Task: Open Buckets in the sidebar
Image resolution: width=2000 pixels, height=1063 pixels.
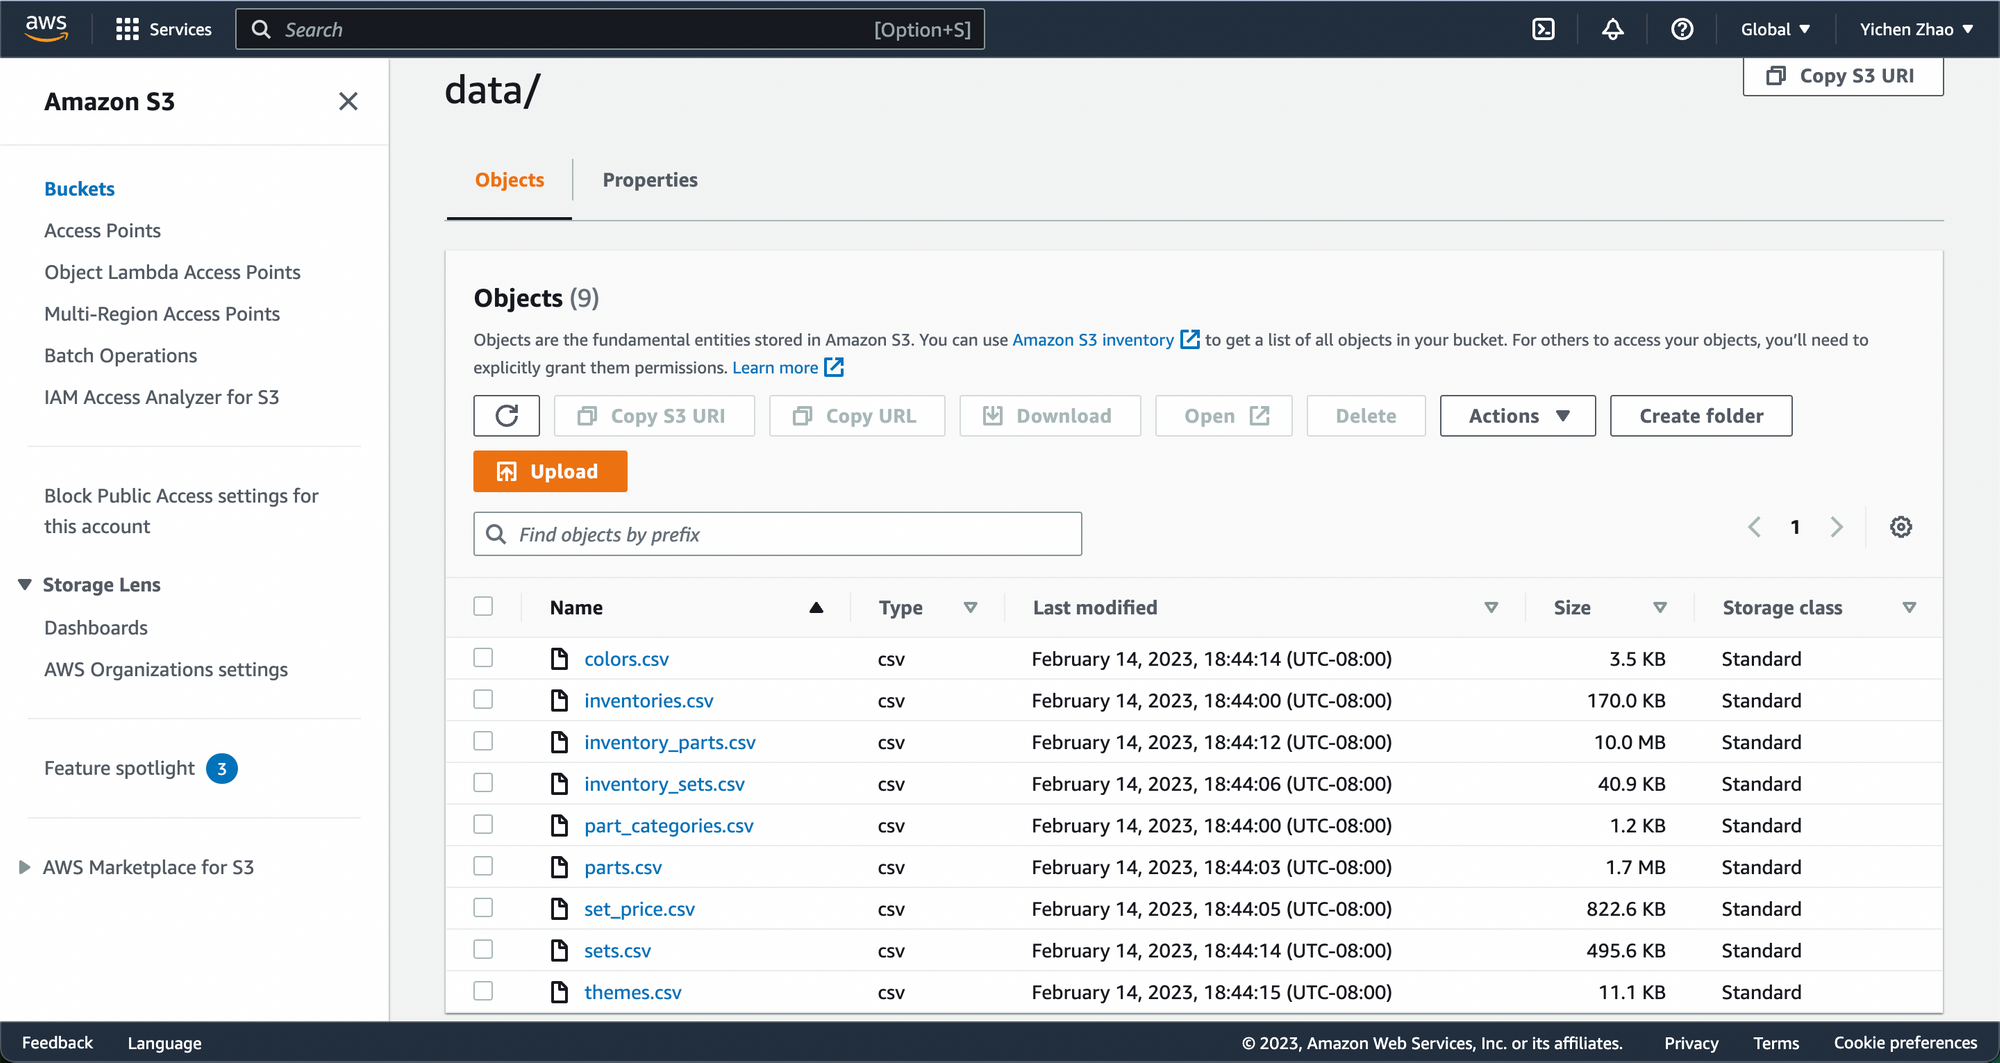Action: click(79, 188)
